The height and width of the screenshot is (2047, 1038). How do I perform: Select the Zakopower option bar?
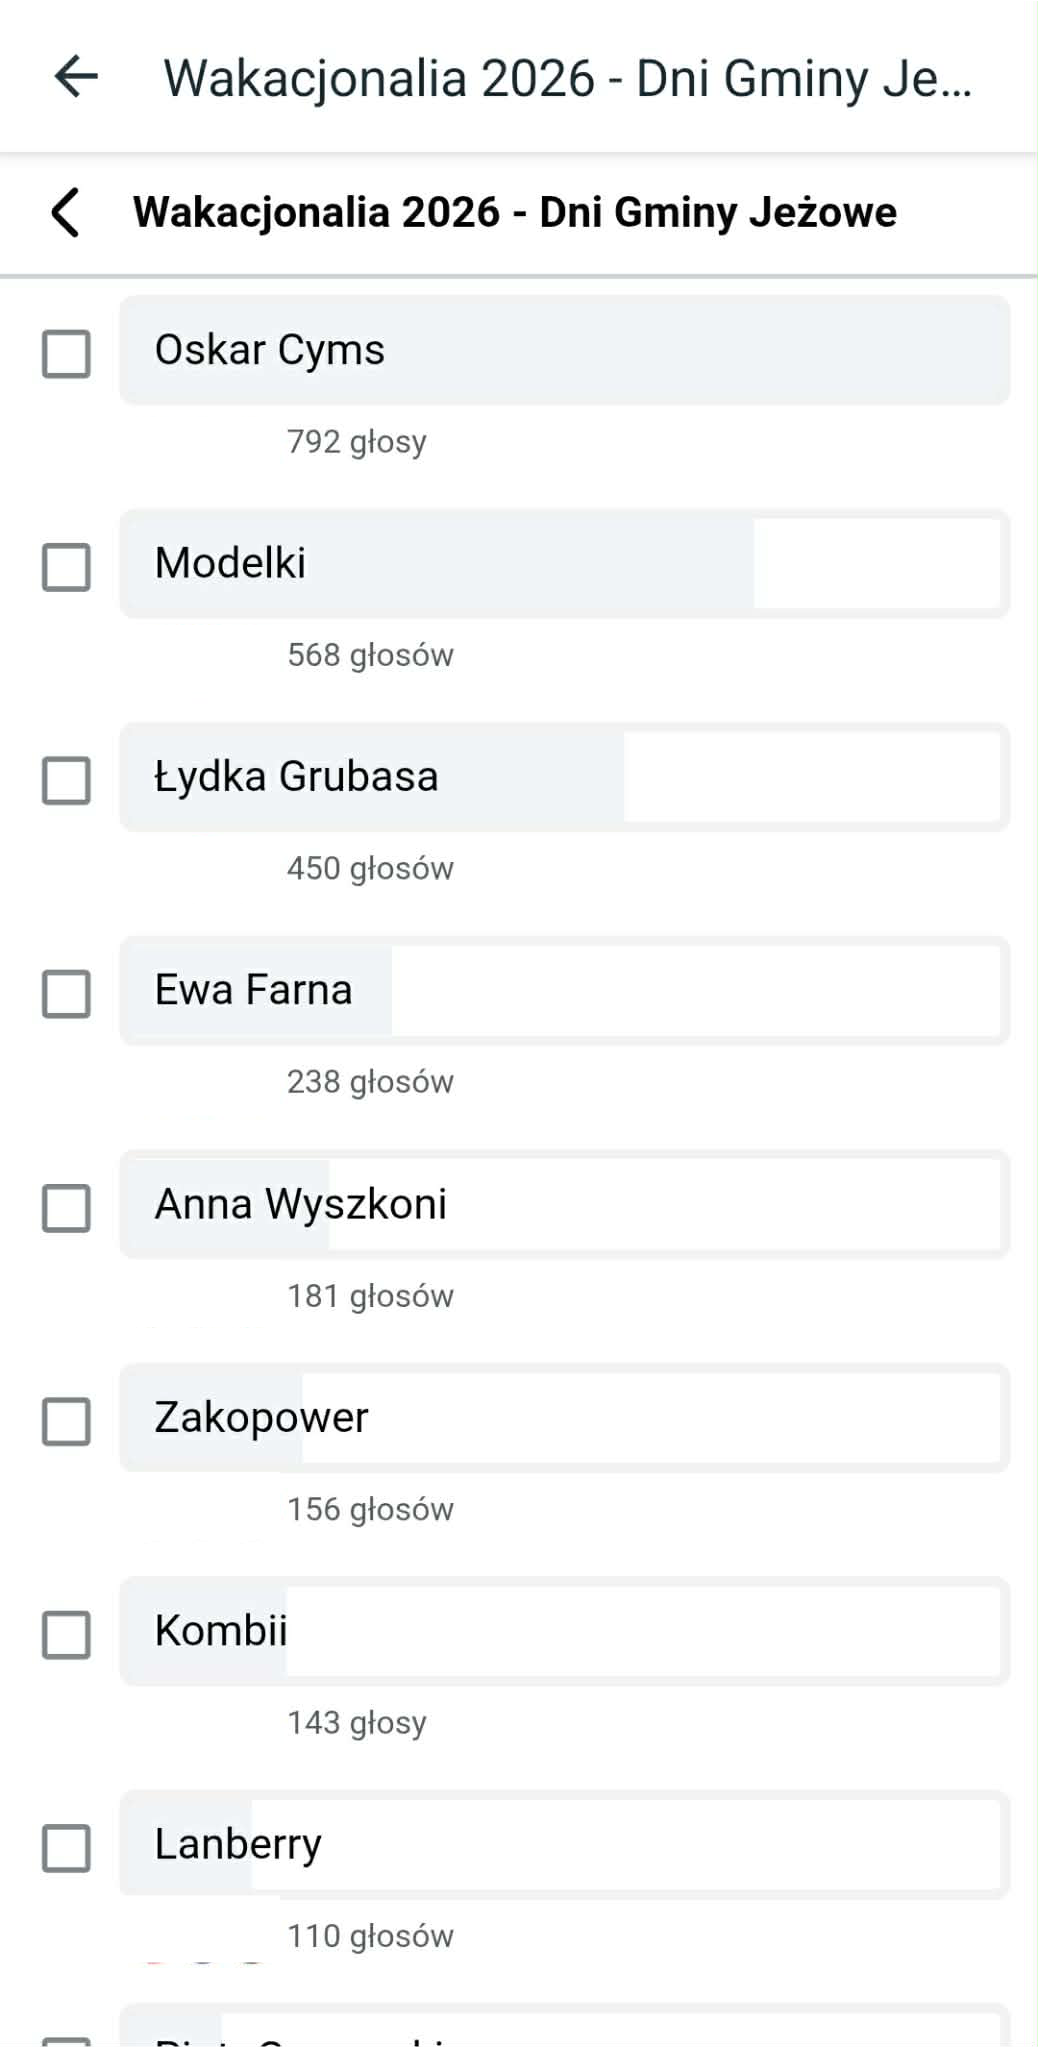564,1417
